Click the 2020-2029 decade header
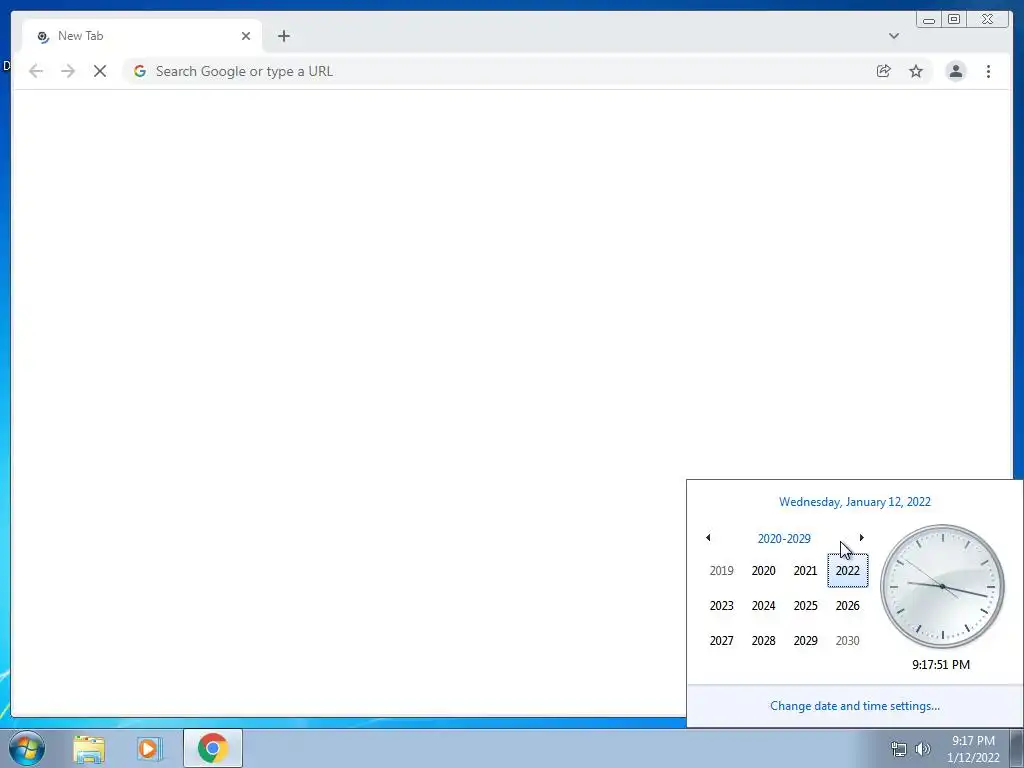 784,539
